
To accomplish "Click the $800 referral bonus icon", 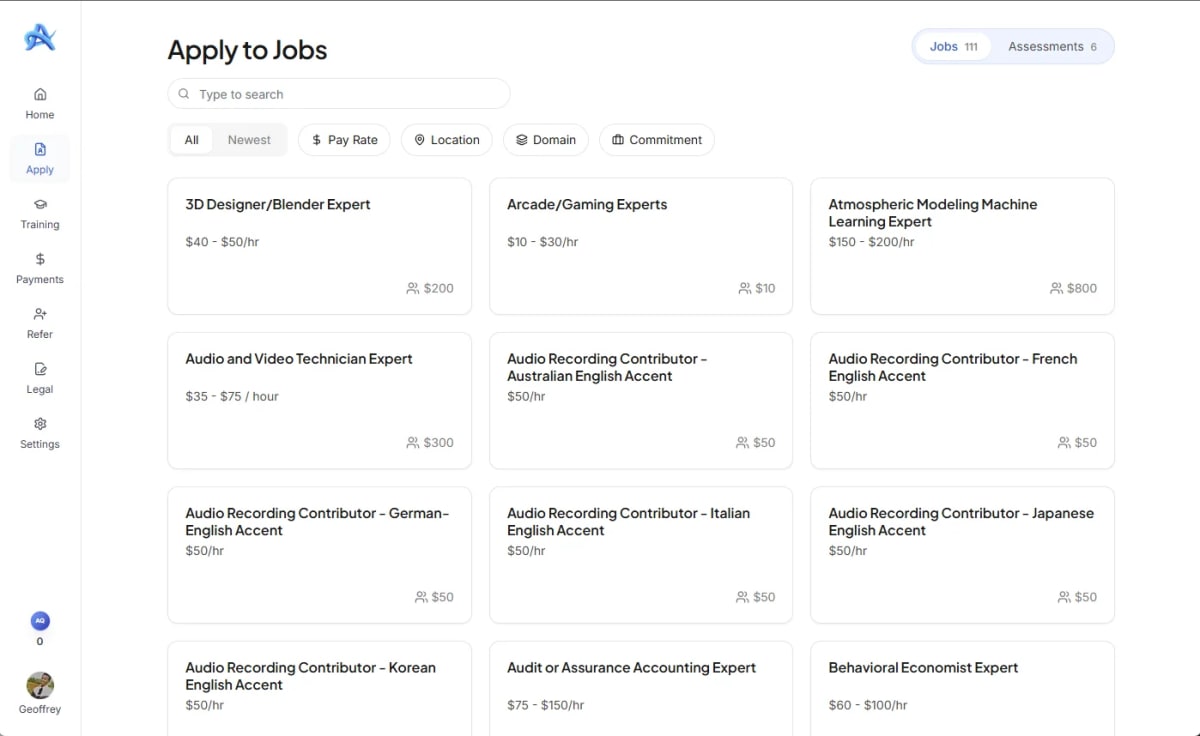I will 1056,288.
